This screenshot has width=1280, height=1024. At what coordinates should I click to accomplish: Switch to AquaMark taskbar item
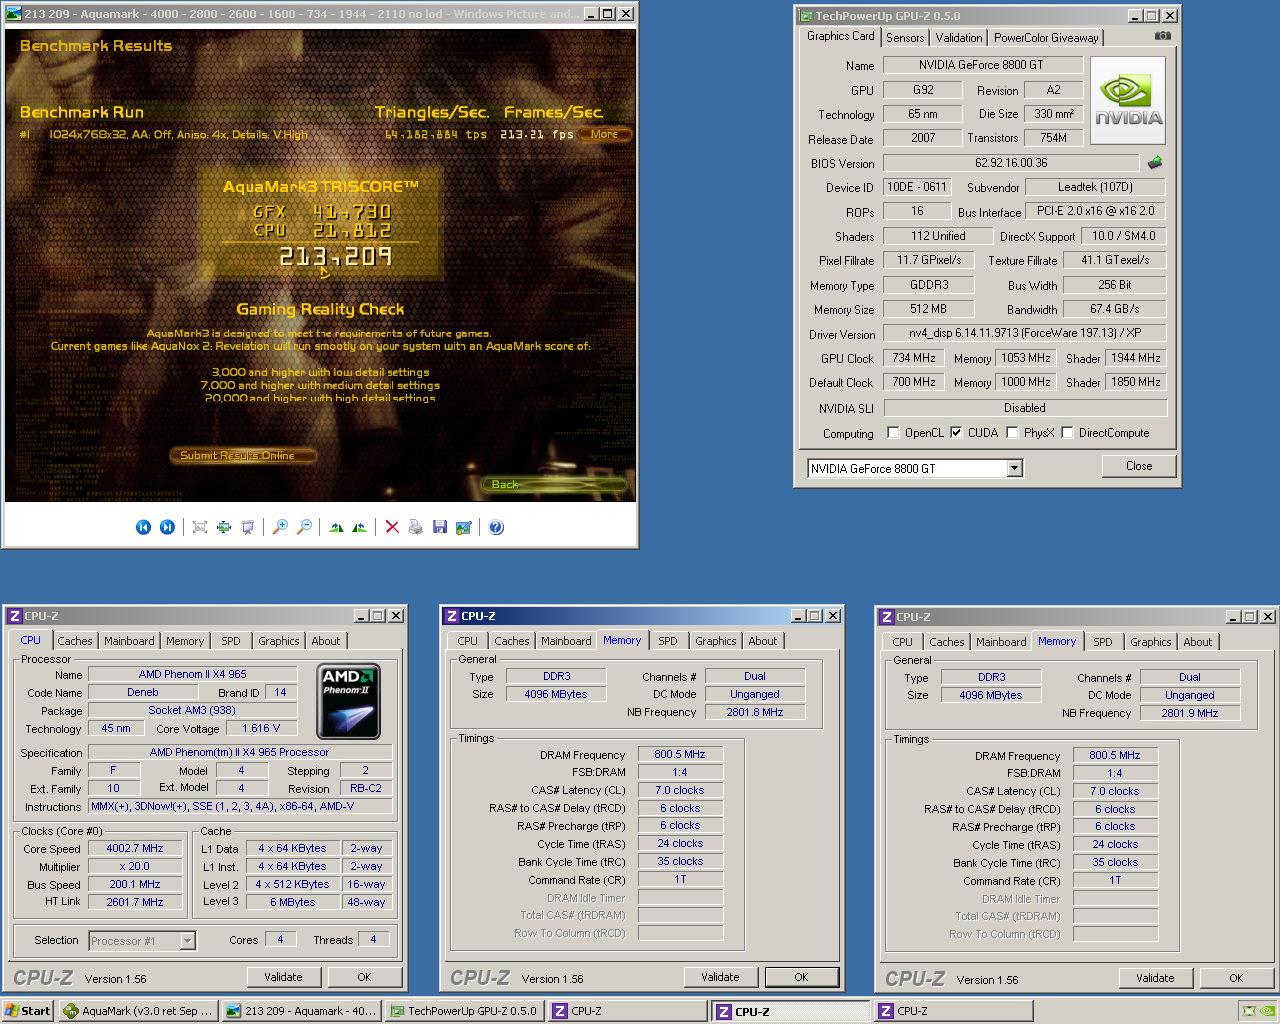(x=138, y=1011)
